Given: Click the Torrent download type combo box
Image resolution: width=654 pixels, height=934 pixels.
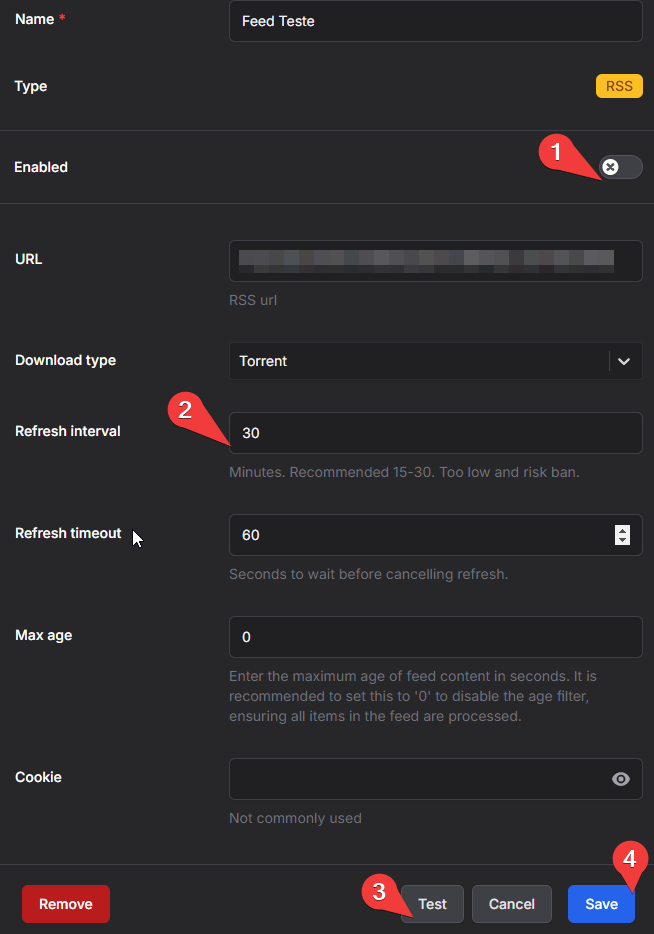Looking at the screenshot, I should pyautogui.click(x=420, y=361).
